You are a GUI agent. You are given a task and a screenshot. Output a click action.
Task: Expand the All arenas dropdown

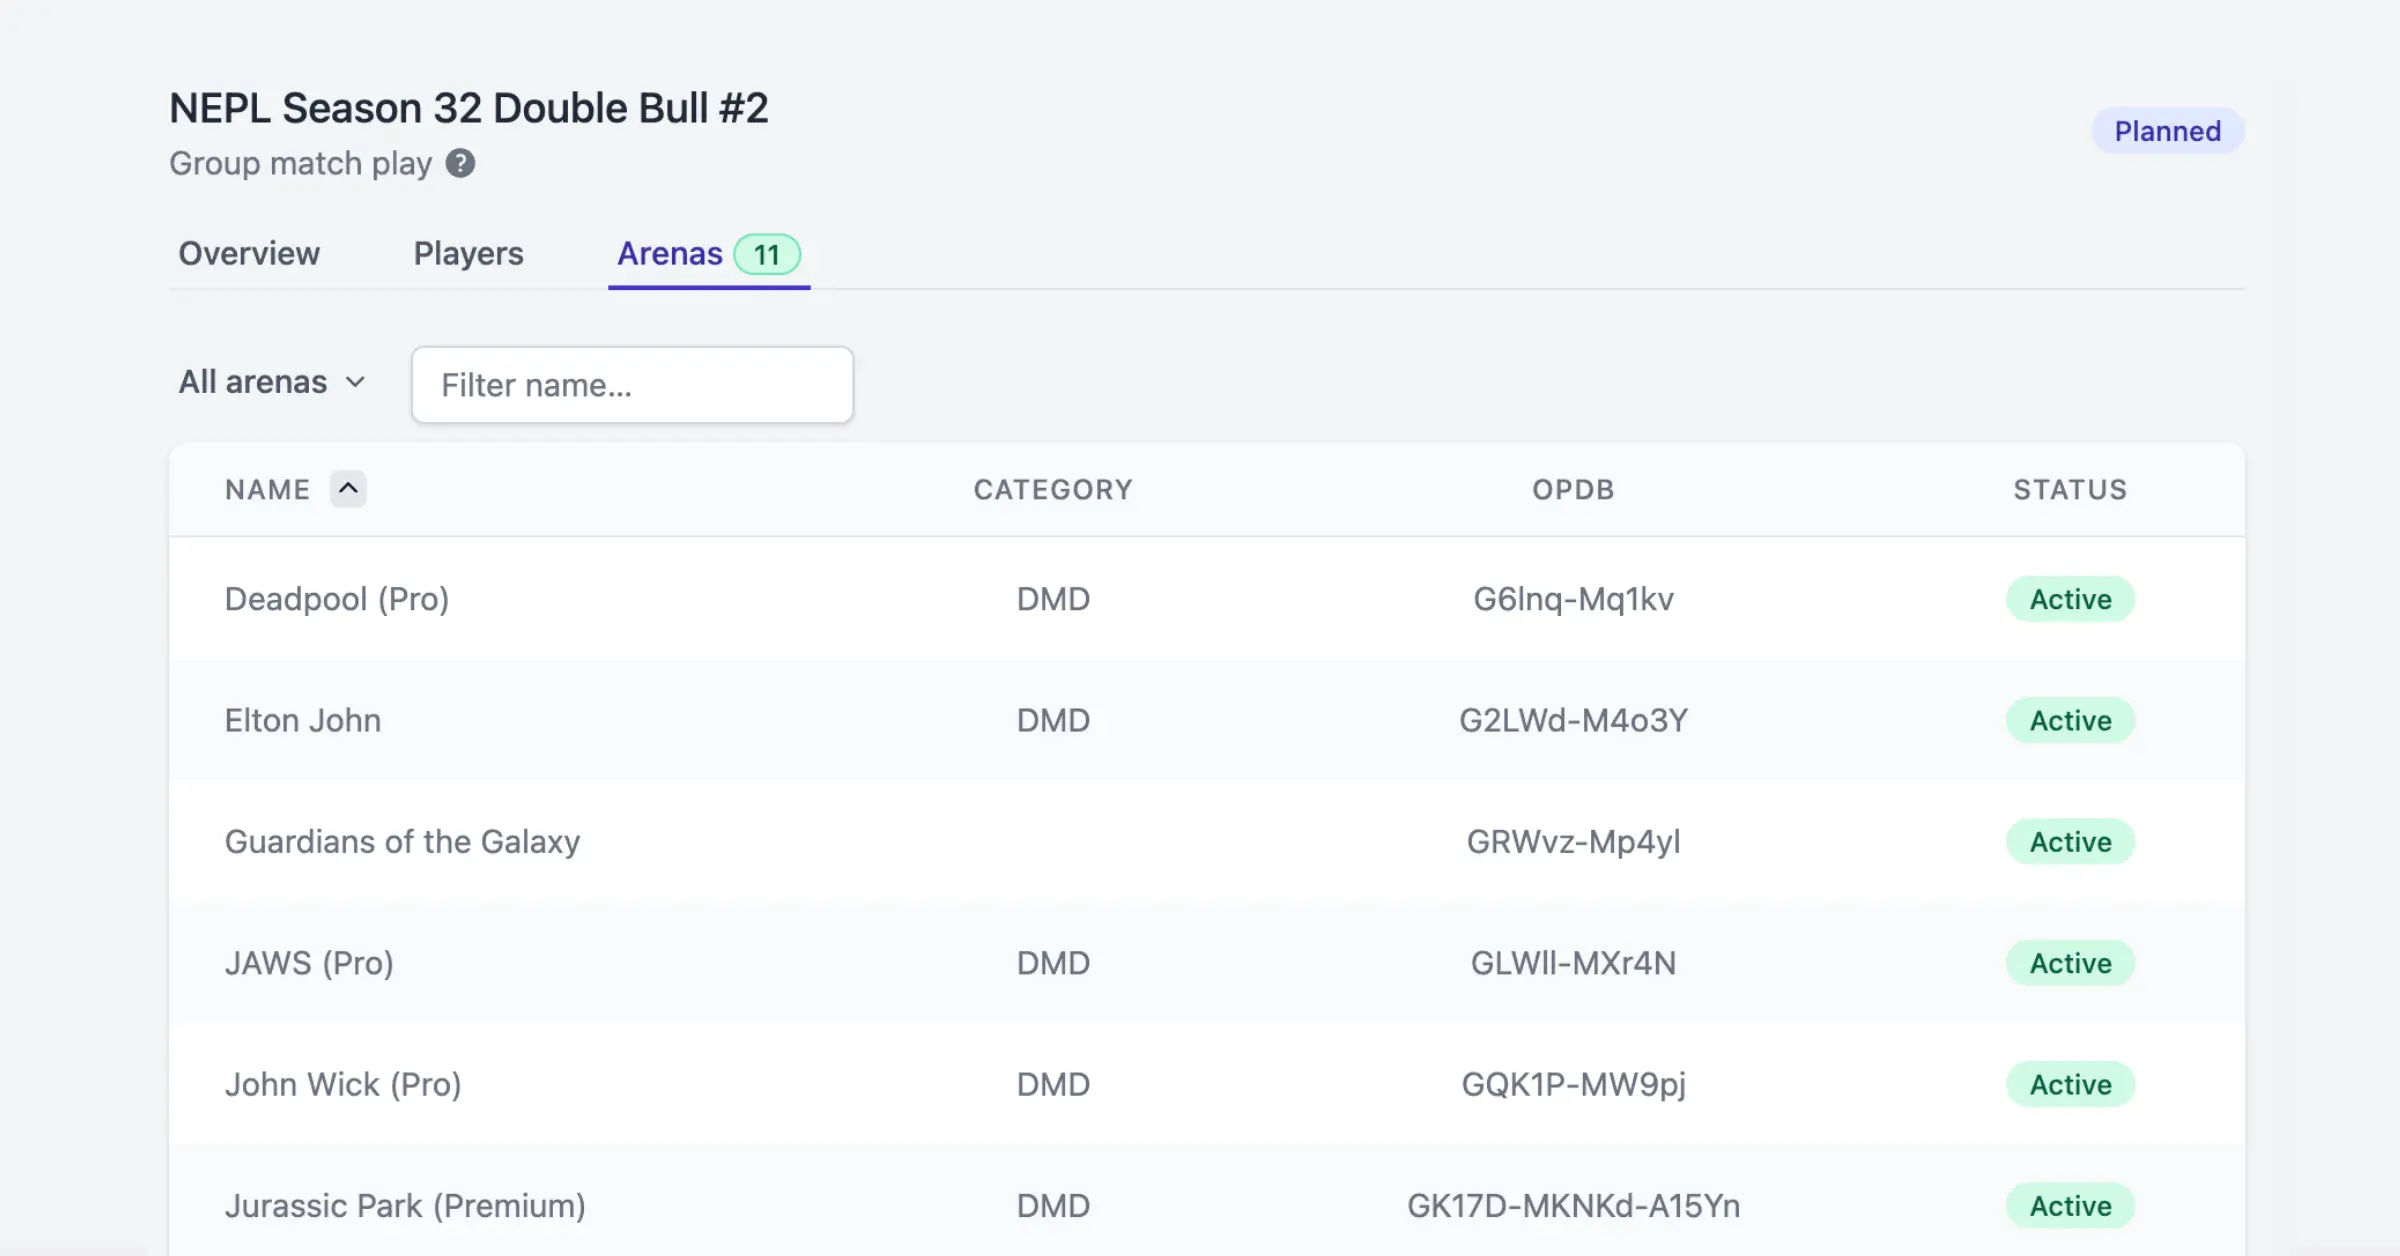[x=272, y=382]
